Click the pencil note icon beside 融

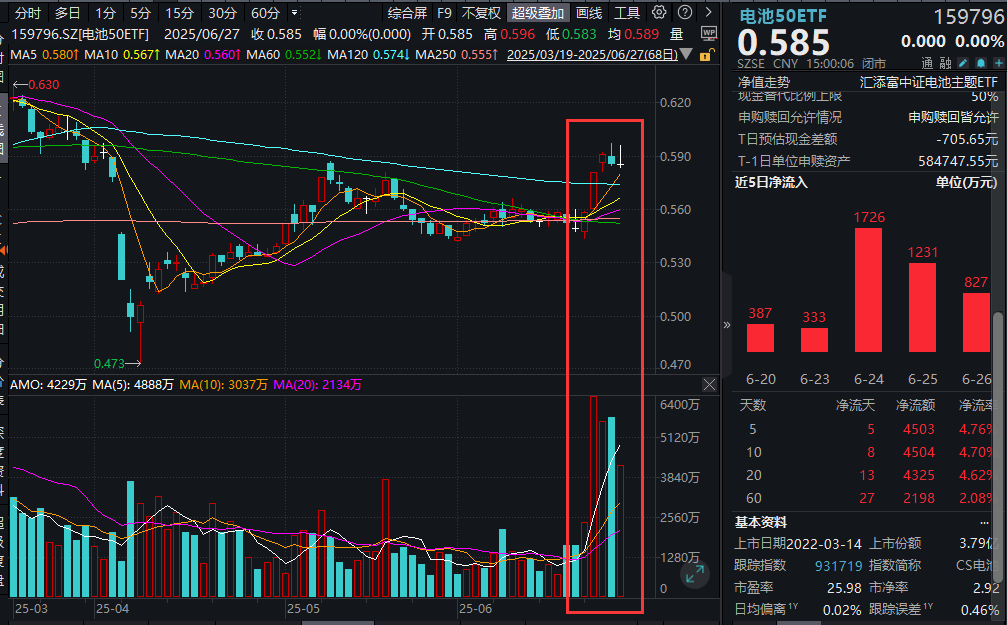point(963,63)
